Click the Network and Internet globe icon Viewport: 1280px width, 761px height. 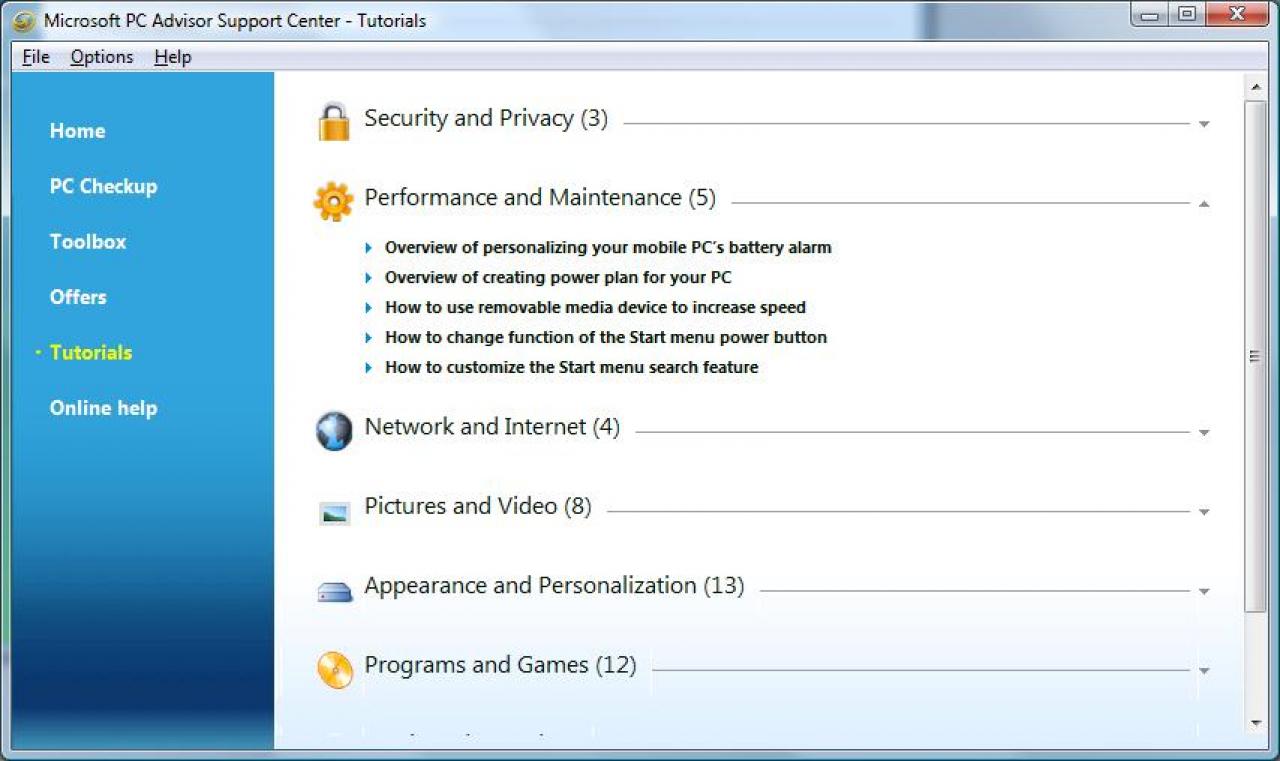(x=334, y=431)
